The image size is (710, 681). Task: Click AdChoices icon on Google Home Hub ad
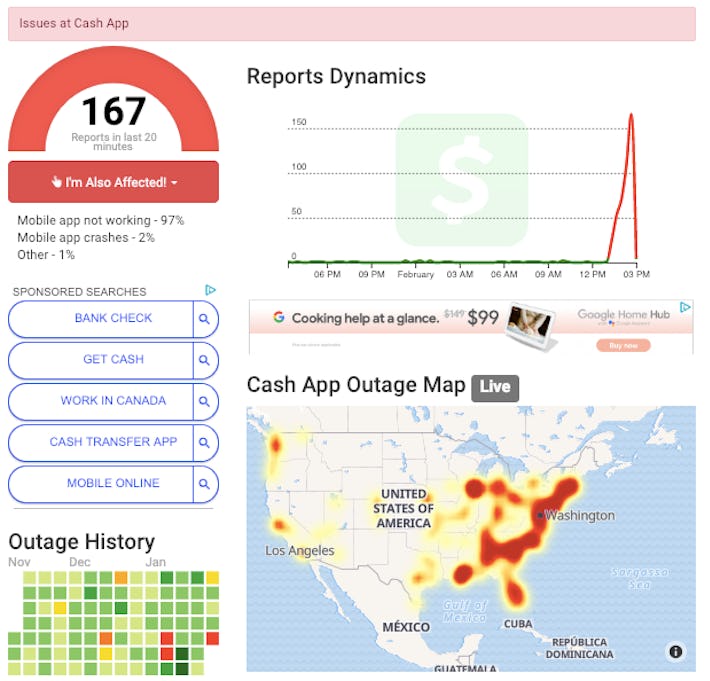pos(685,308)
